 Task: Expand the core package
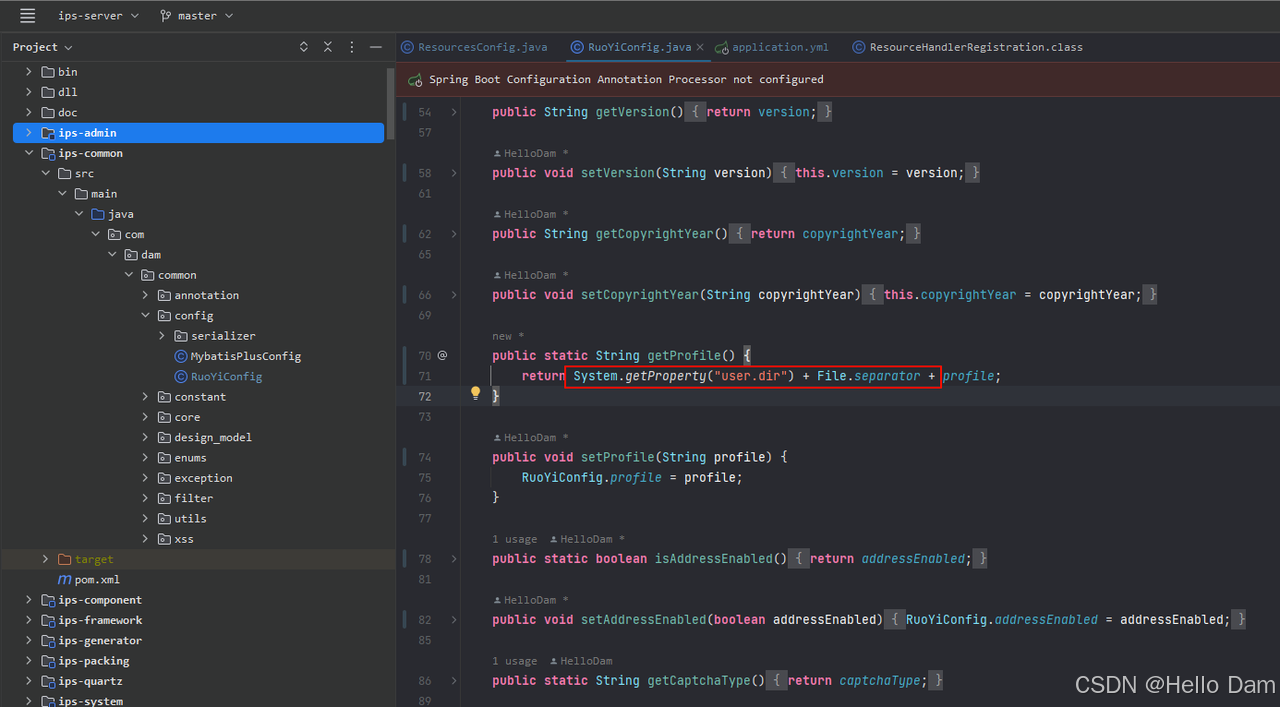click(145, 417)
